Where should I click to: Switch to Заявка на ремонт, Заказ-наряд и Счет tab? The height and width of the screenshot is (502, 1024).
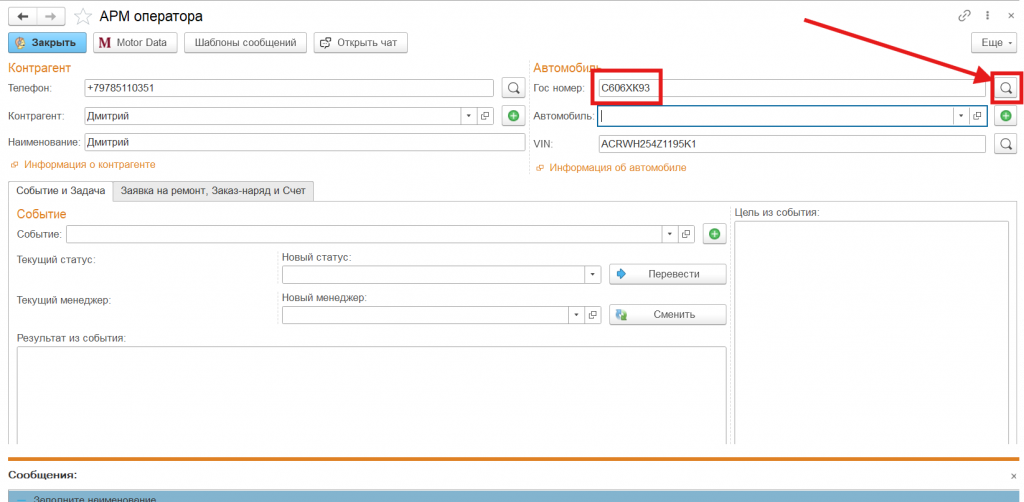[214, 190]
